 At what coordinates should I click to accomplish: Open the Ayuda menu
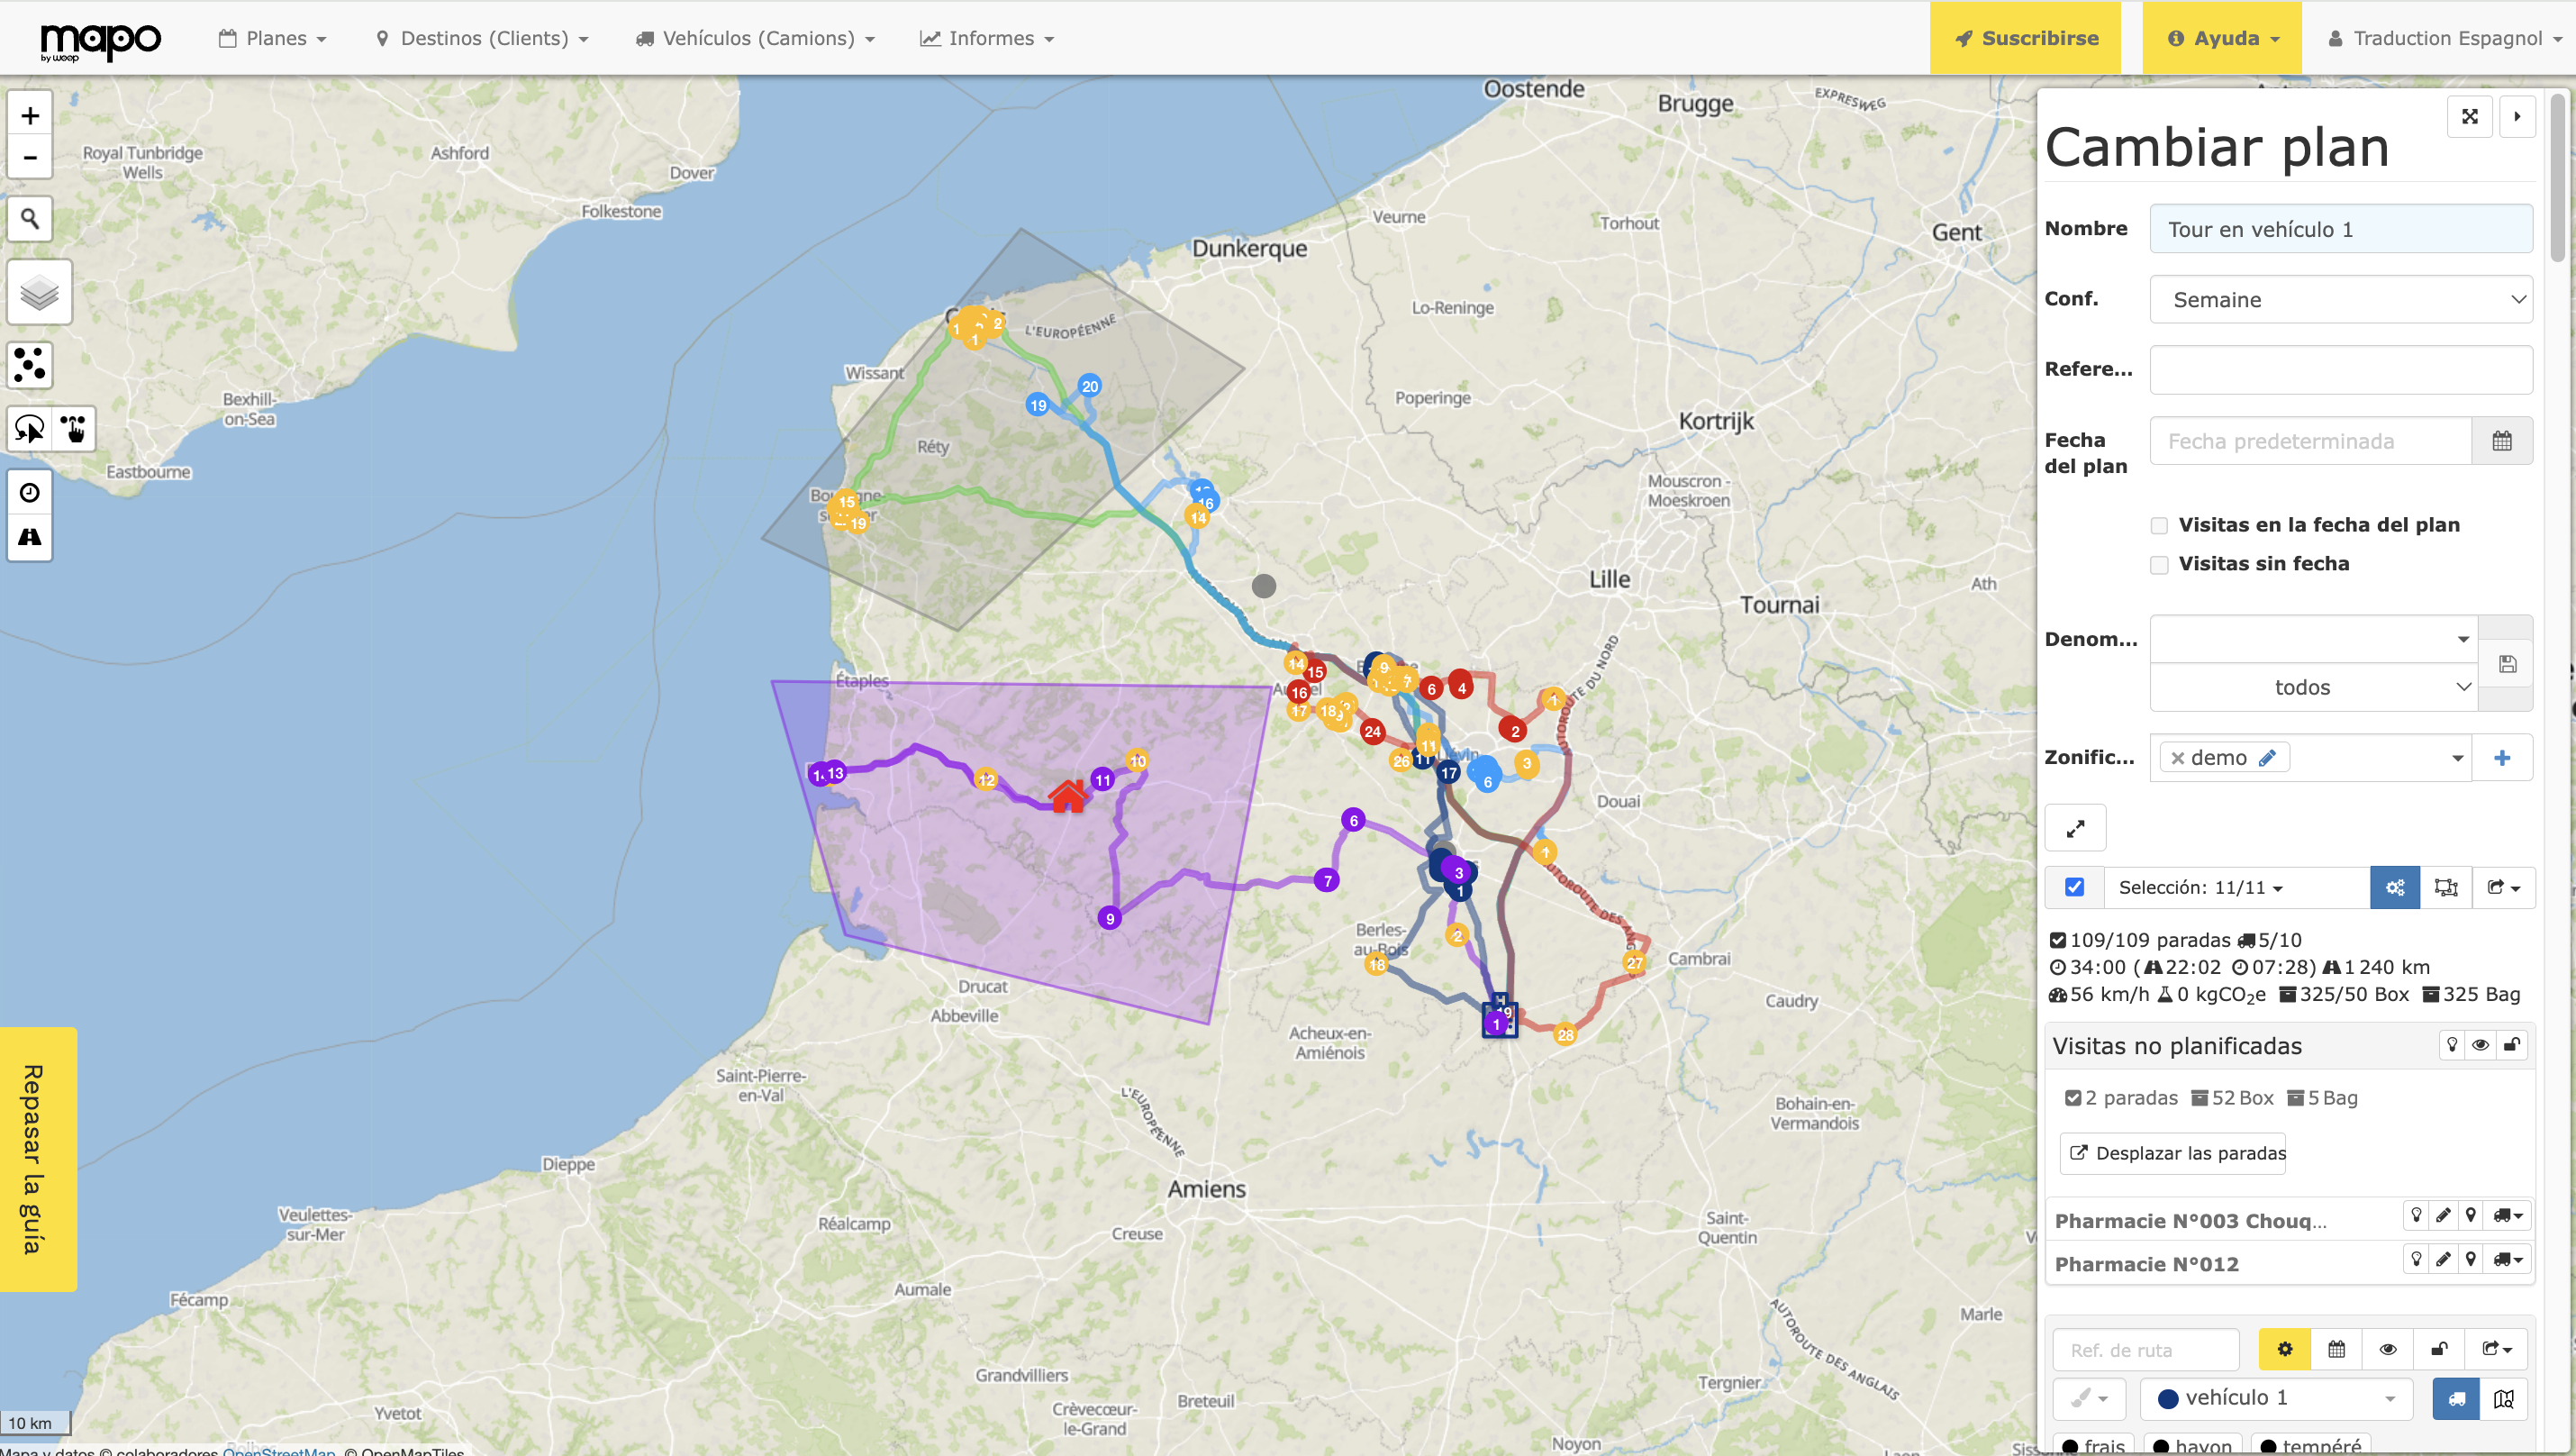[2221, 38]
